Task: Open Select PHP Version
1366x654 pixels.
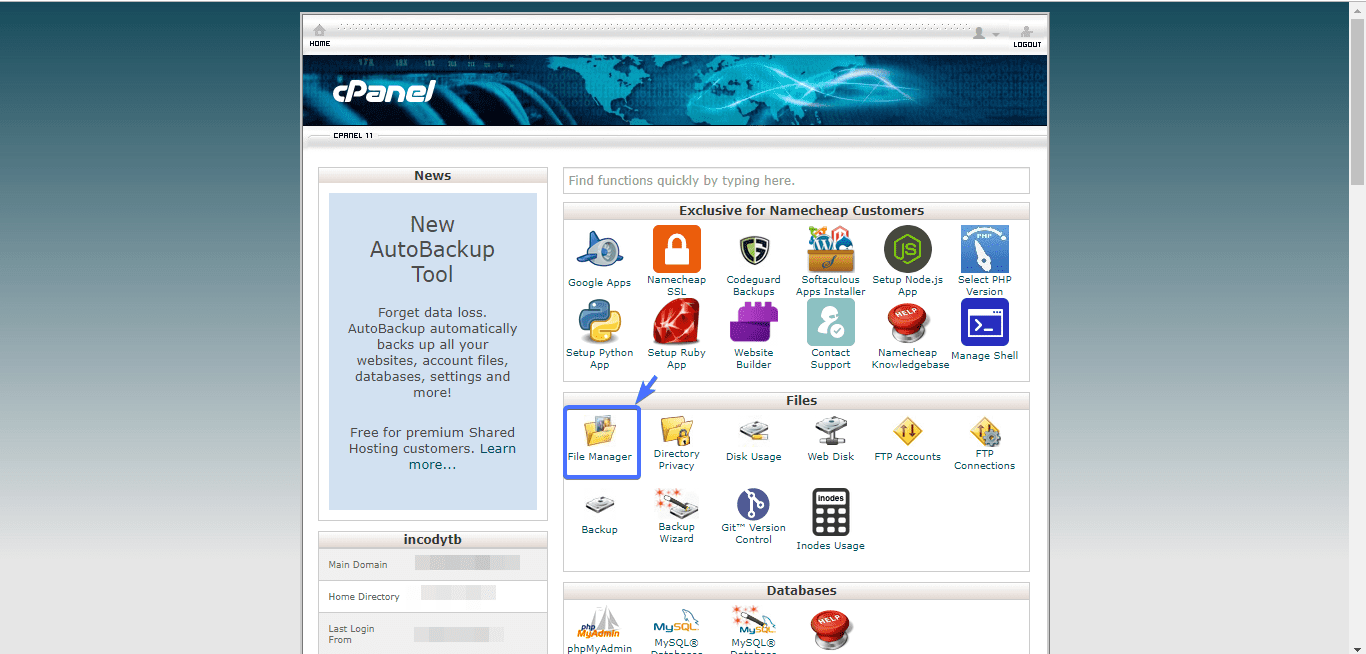Action: click(x=984, y=249)
